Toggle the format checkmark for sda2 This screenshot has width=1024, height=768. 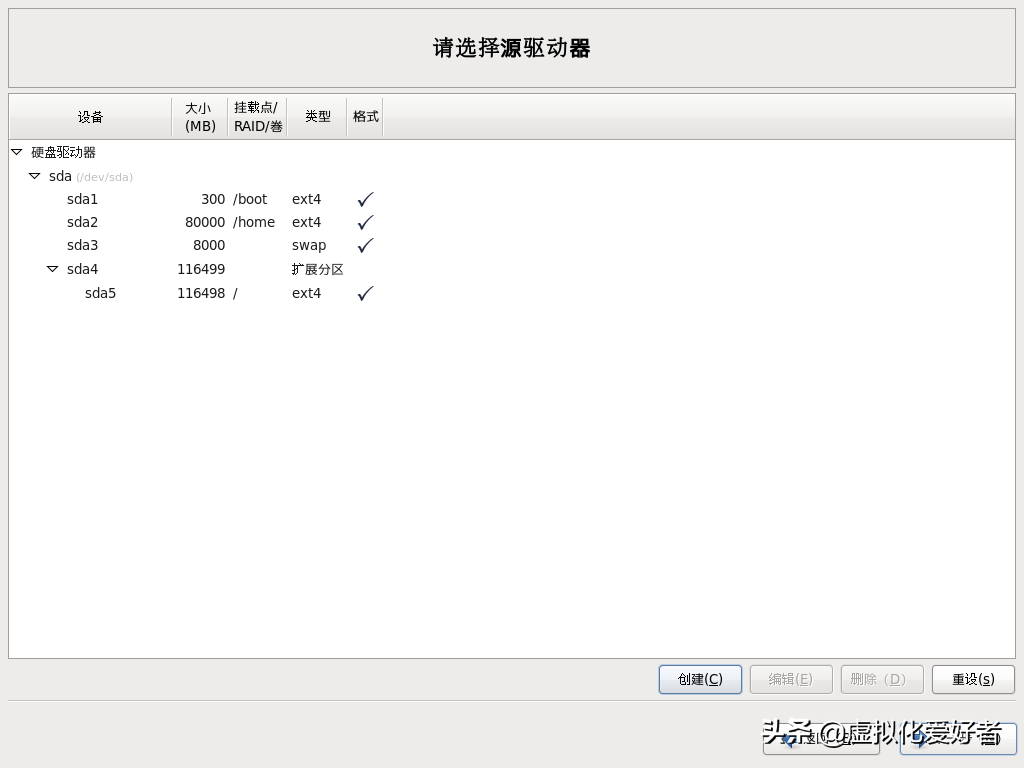(365, 222)
